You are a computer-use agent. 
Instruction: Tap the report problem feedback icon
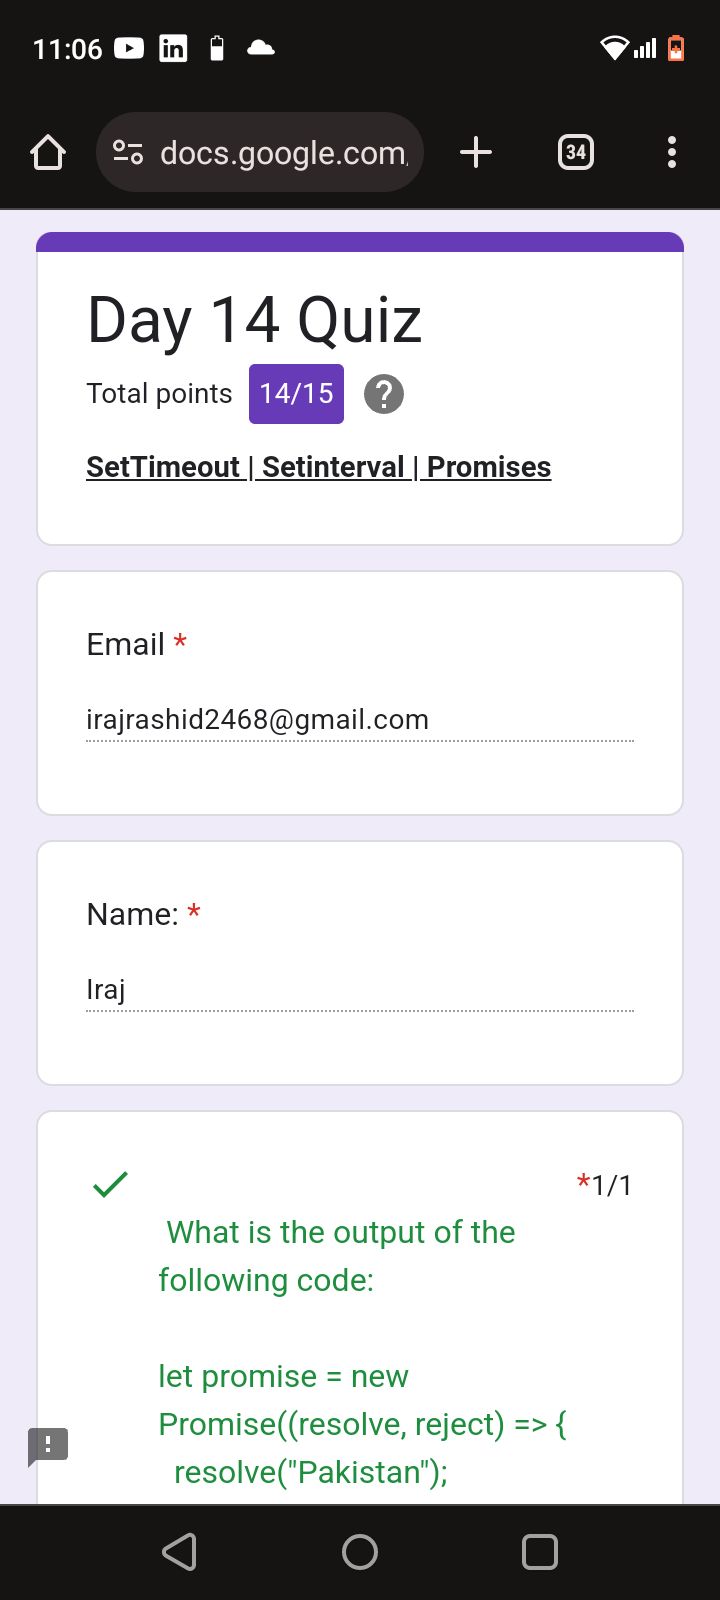pos(47,1446)
